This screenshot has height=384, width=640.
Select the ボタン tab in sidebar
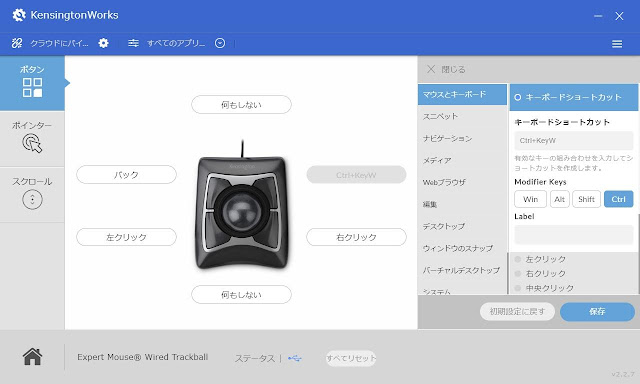pos(32,83)
